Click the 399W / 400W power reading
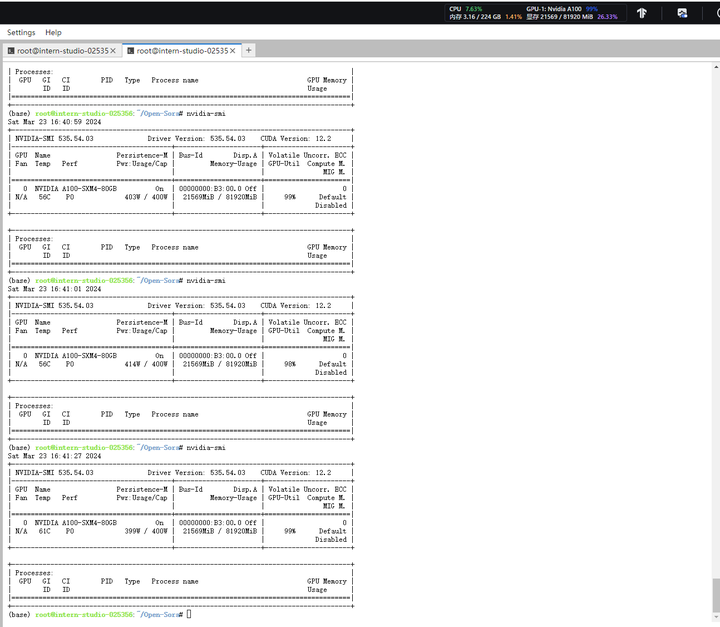 pyautogui.click(x=146, y=531)
